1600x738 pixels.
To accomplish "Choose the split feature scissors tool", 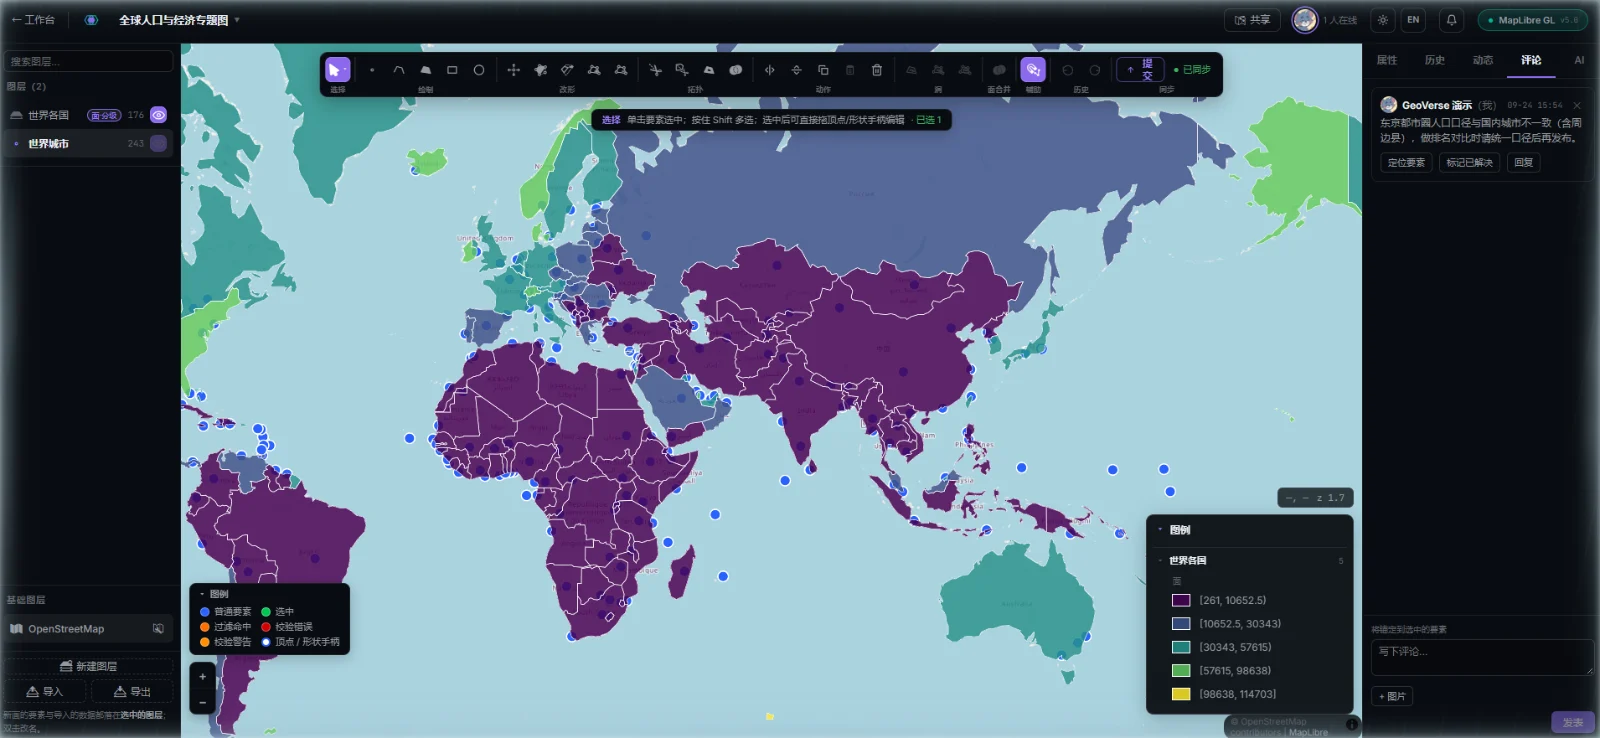I will coord(655,70).
